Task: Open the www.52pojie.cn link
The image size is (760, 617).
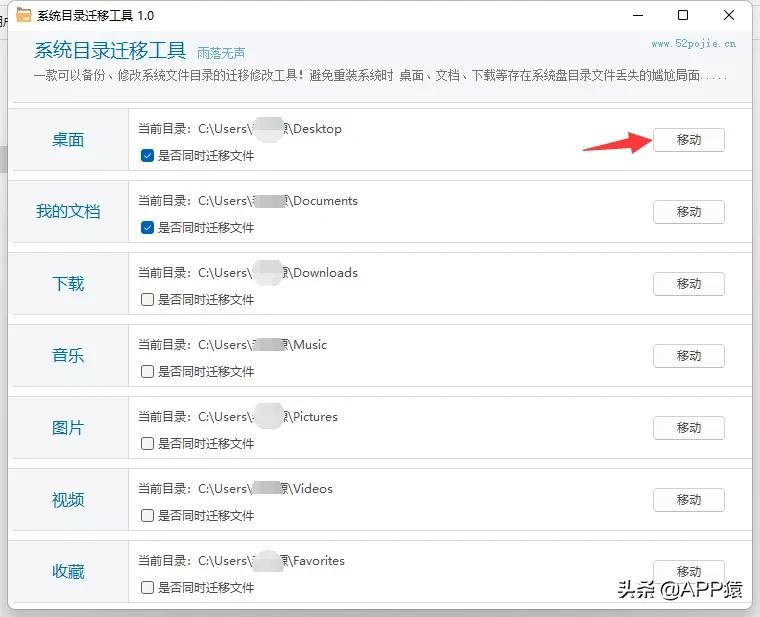Action: 693,44
